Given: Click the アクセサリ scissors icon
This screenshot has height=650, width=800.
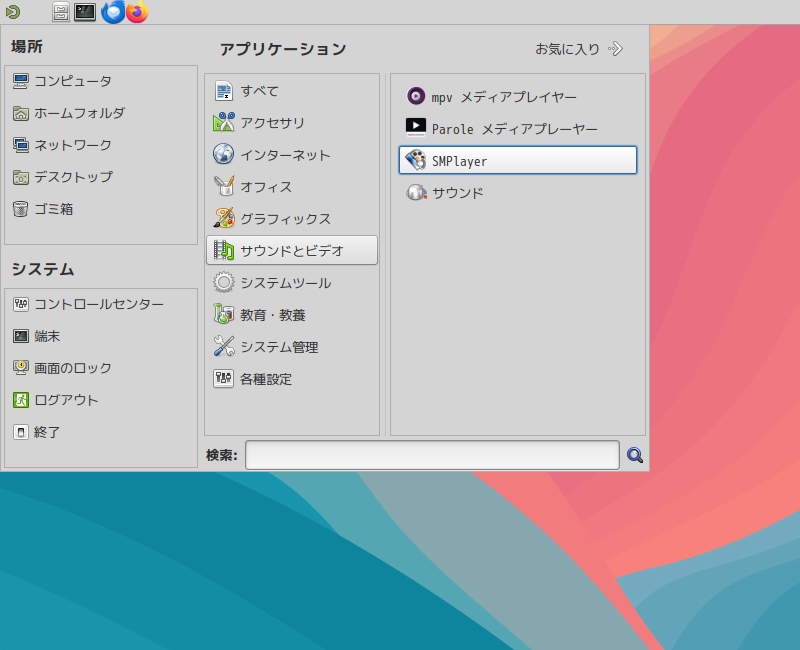Looking at the screenshot, I should tap(223, 122).
